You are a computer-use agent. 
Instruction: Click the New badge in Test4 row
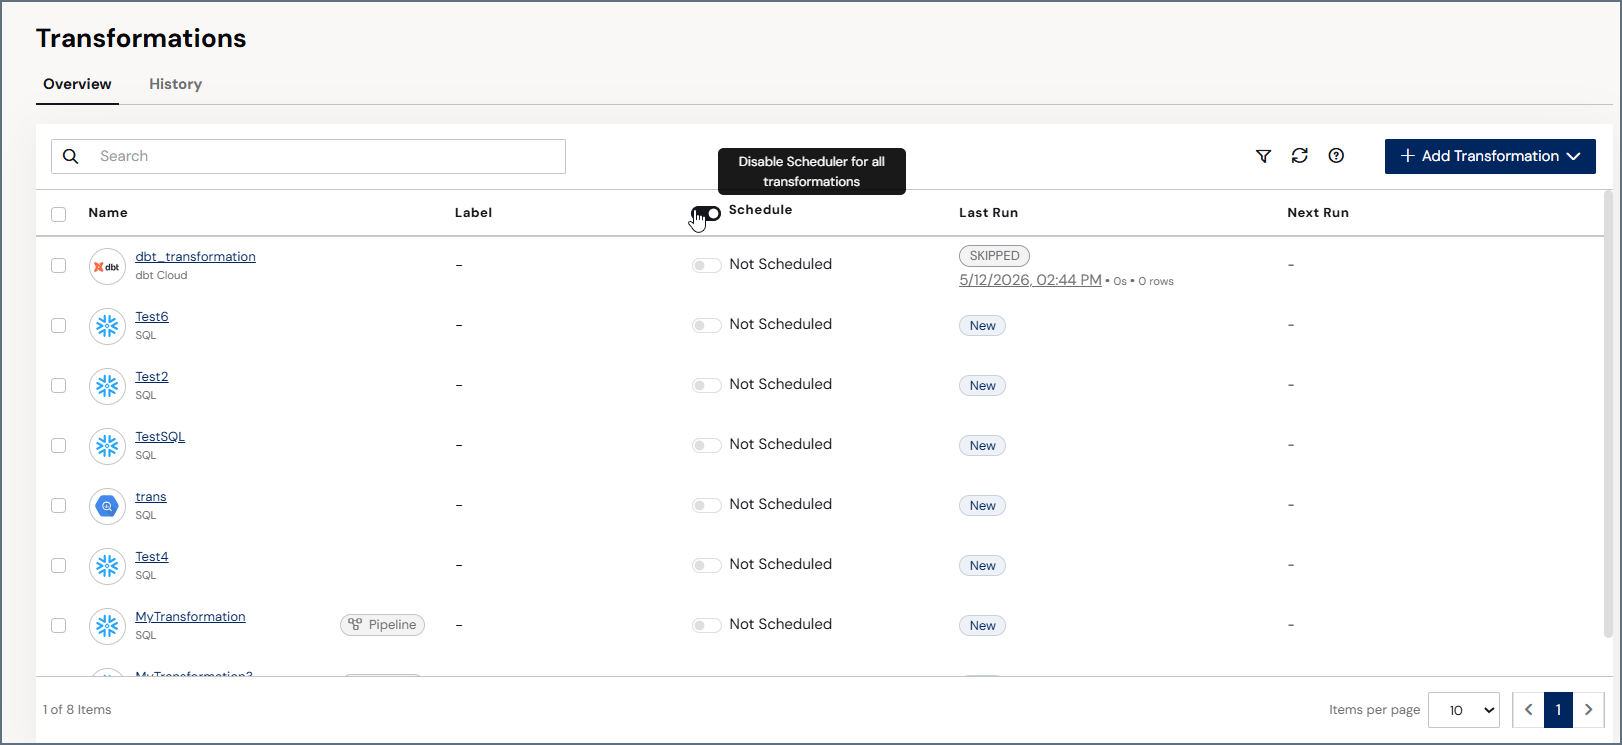click(982, 566)
